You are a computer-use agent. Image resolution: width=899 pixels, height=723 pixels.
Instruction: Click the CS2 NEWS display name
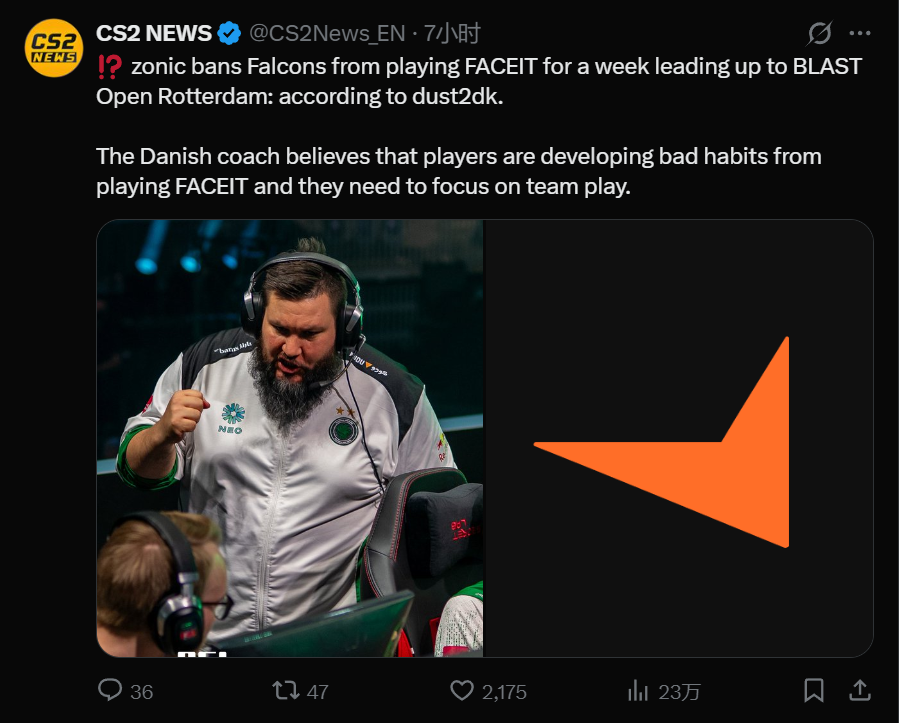click(x=154, y=33)
